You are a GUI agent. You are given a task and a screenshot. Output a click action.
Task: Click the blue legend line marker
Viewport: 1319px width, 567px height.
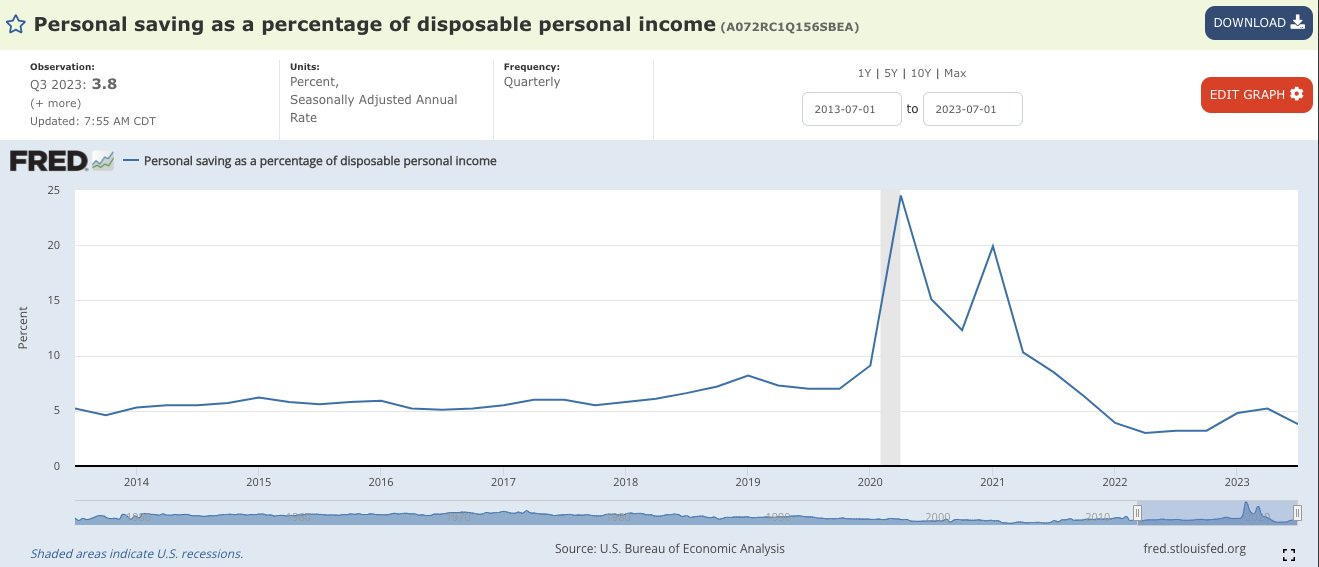click(x=130, y=160)
